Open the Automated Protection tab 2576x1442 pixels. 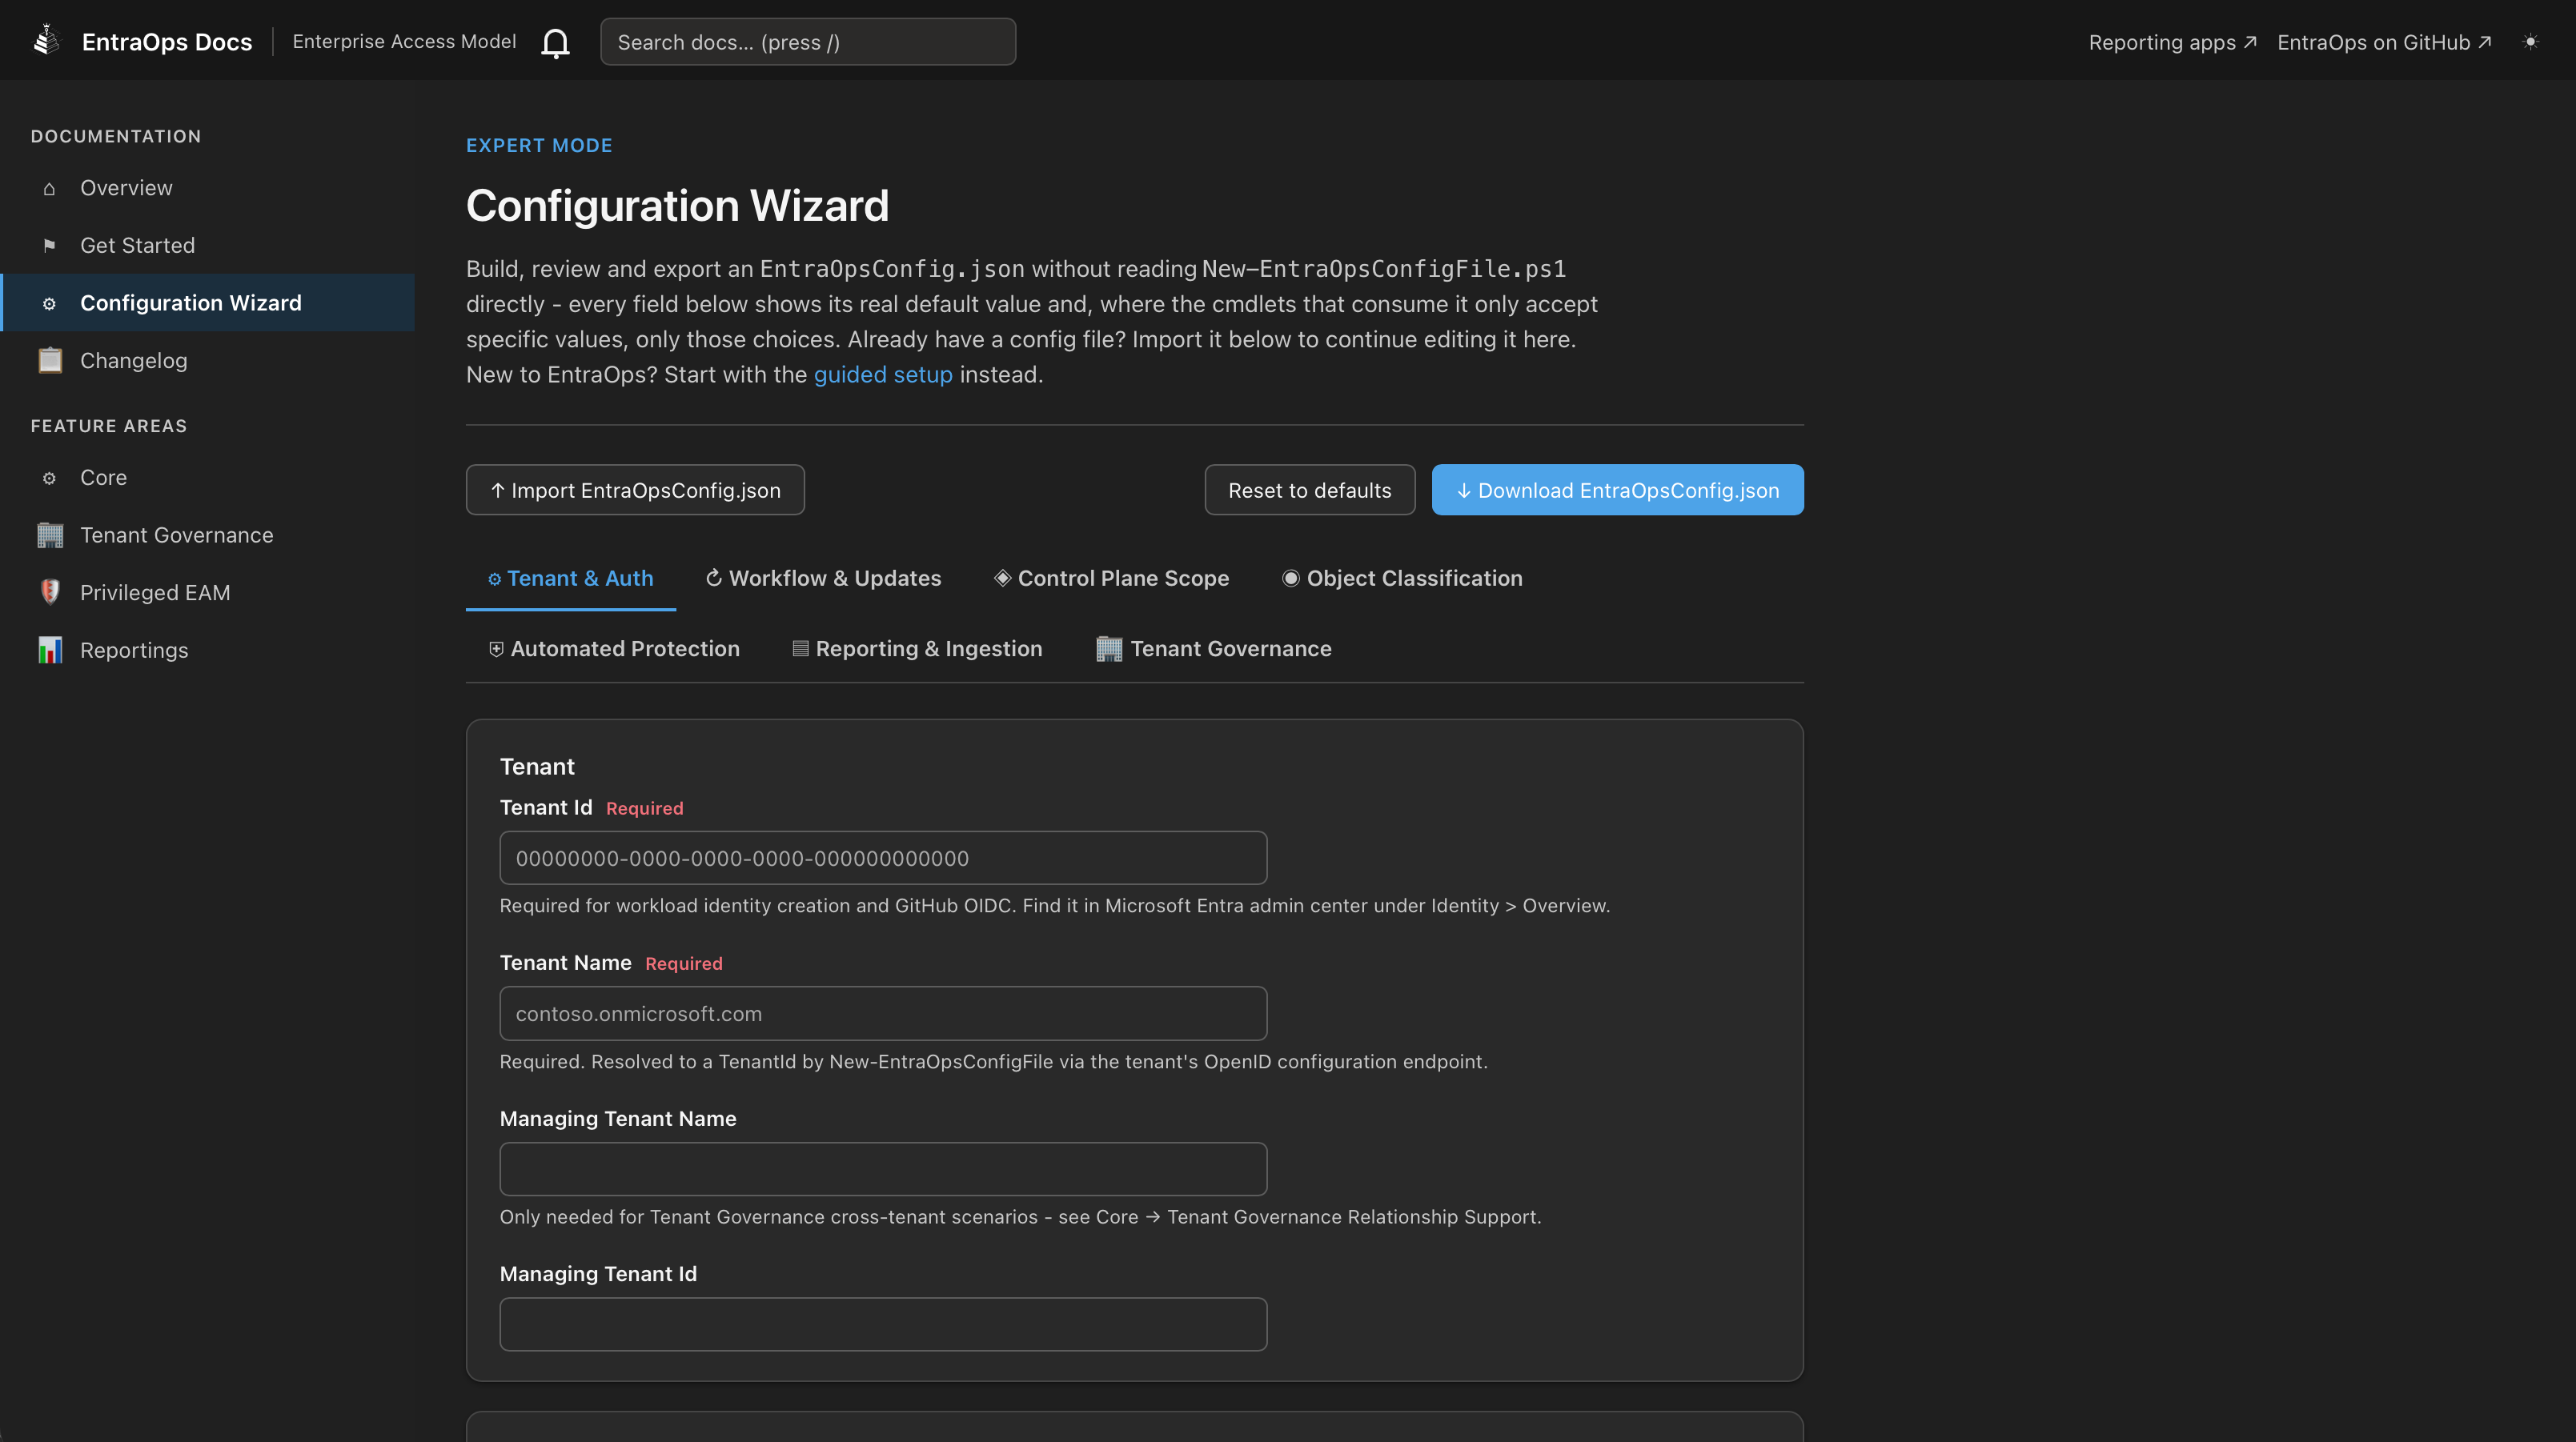pyautogui.click(x=614, y=649)
